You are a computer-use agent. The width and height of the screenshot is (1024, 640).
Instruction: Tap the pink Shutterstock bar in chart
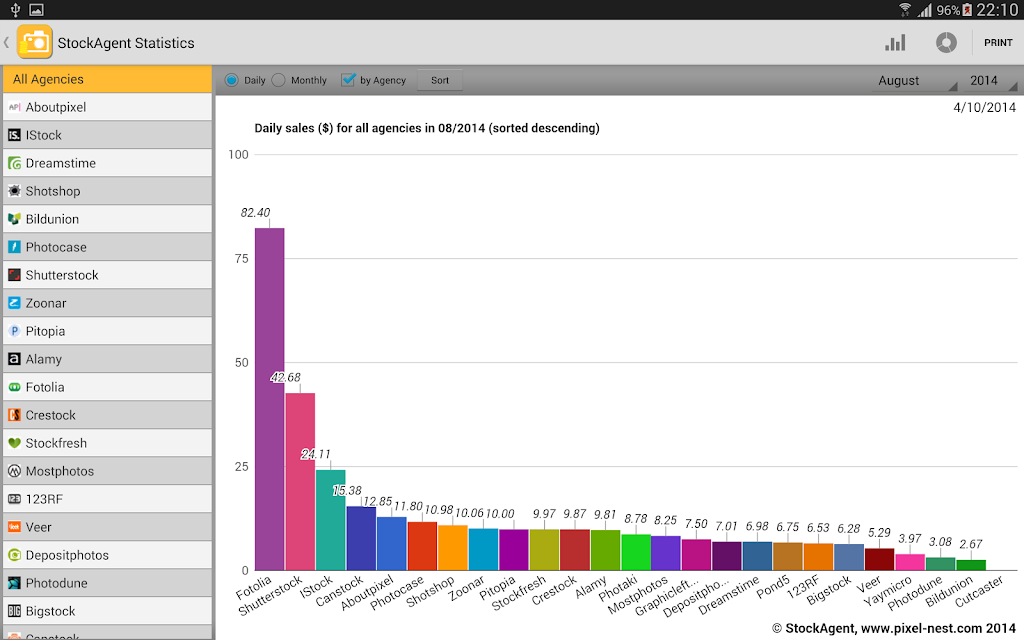[x=300, y=481]
